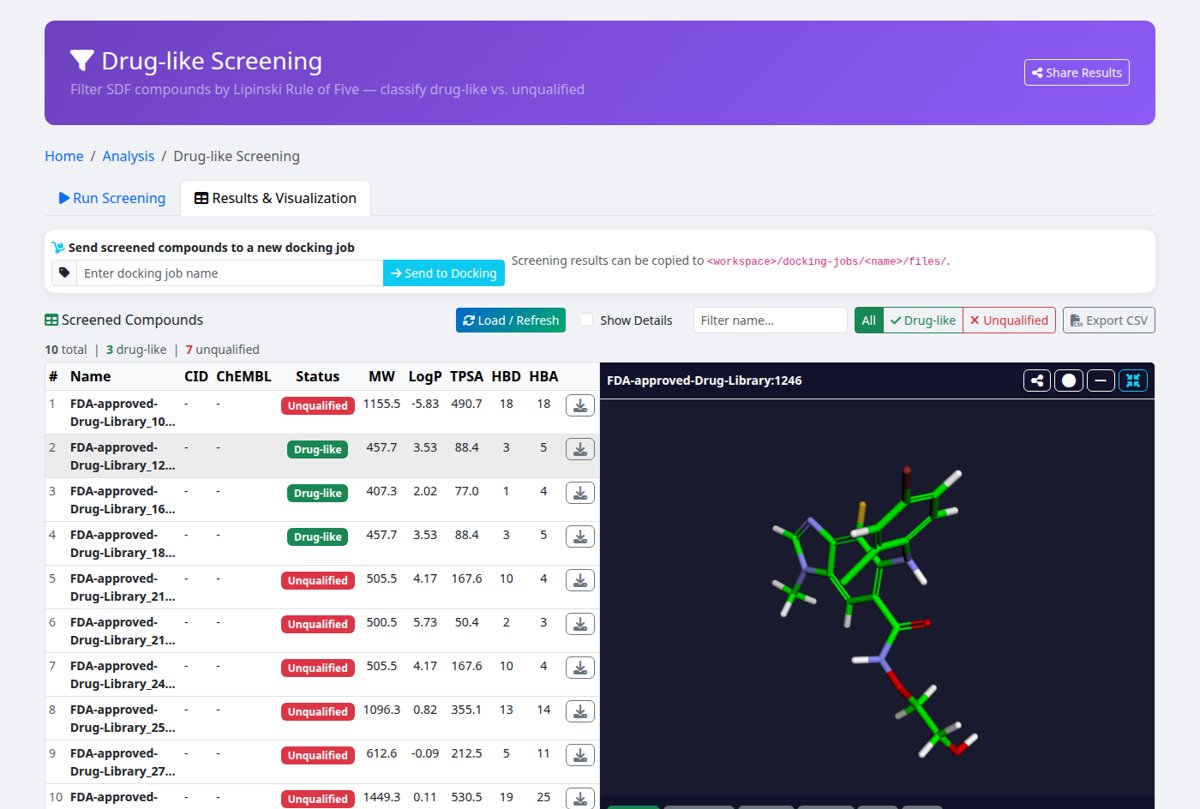Click the MW column header

(381, 377)
